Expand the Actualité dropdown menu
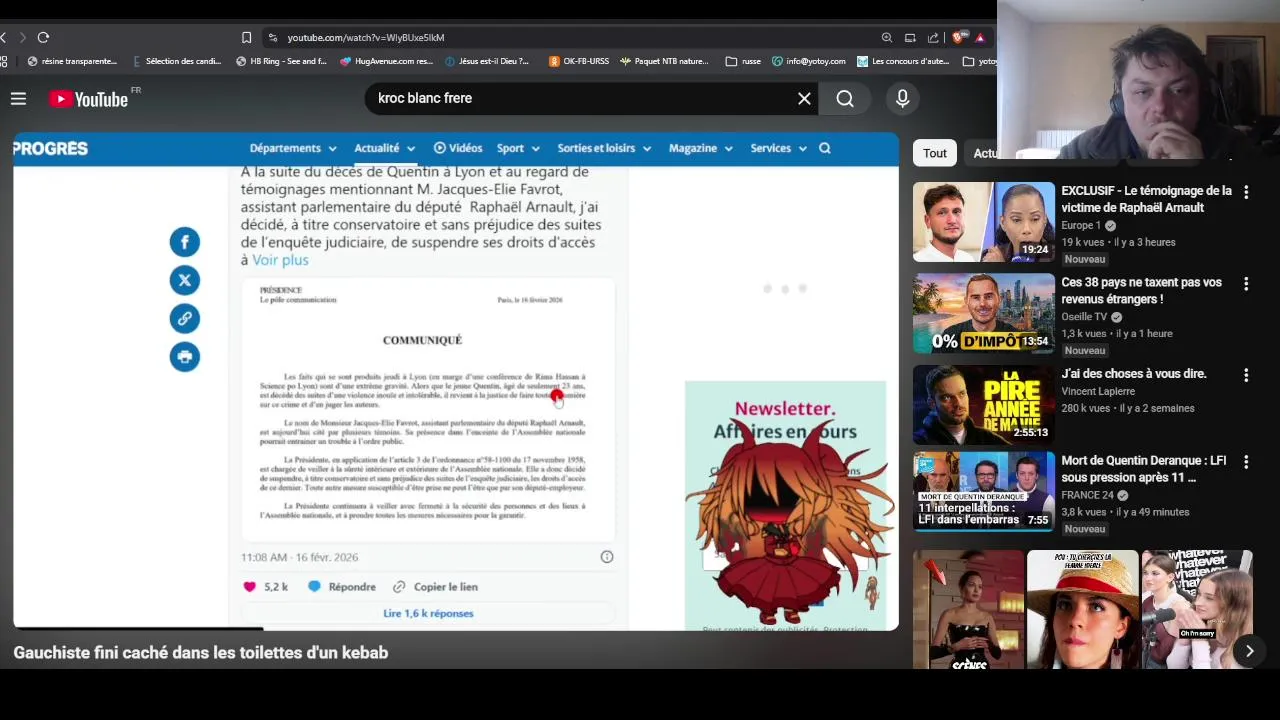 385,148
